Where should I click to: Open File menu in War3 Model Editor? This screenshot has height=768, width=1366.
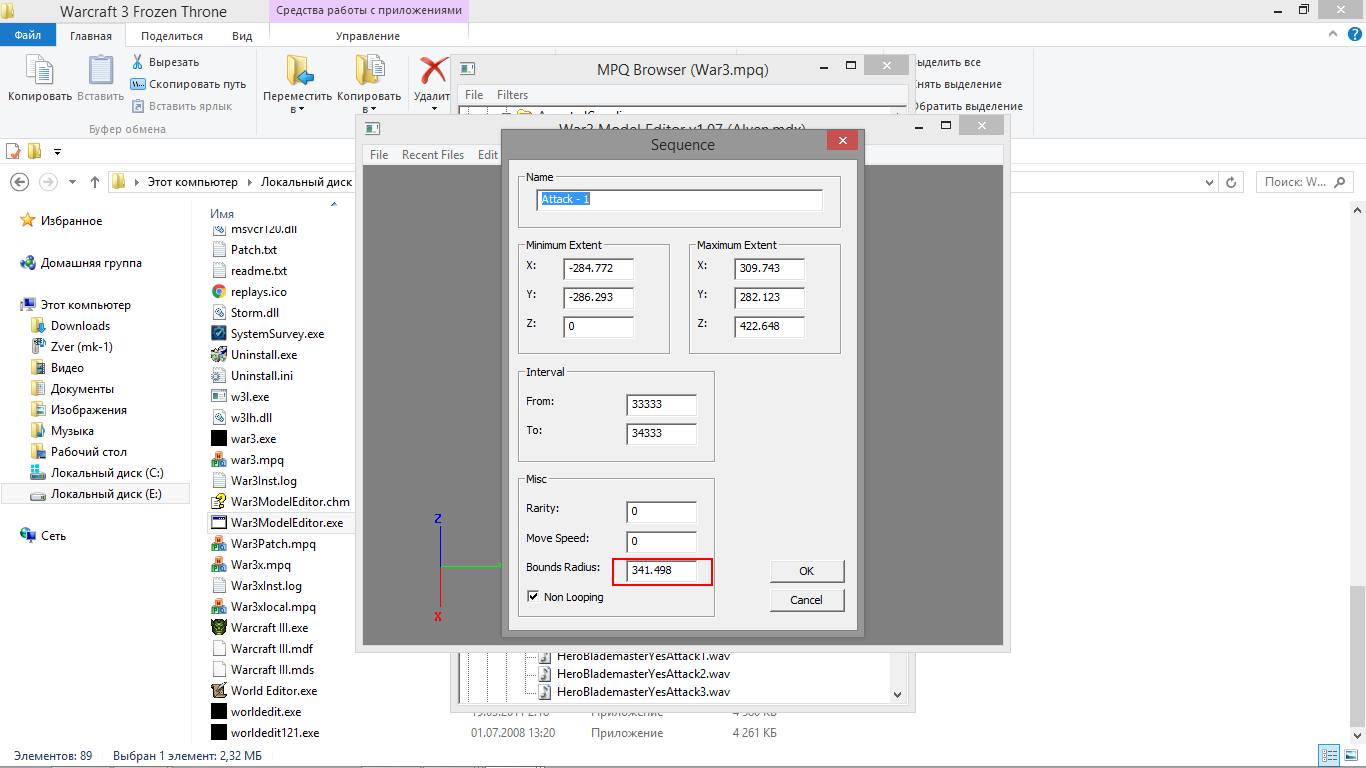click(x=379, y=155)
